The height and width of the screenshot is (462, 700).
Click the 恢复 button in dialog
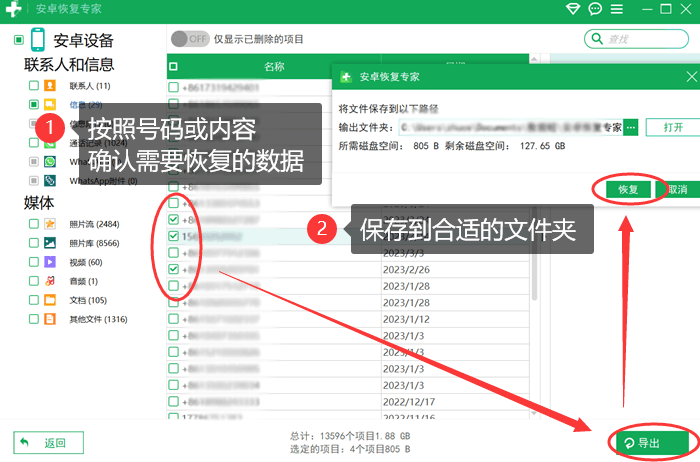[x=628, y=190]
